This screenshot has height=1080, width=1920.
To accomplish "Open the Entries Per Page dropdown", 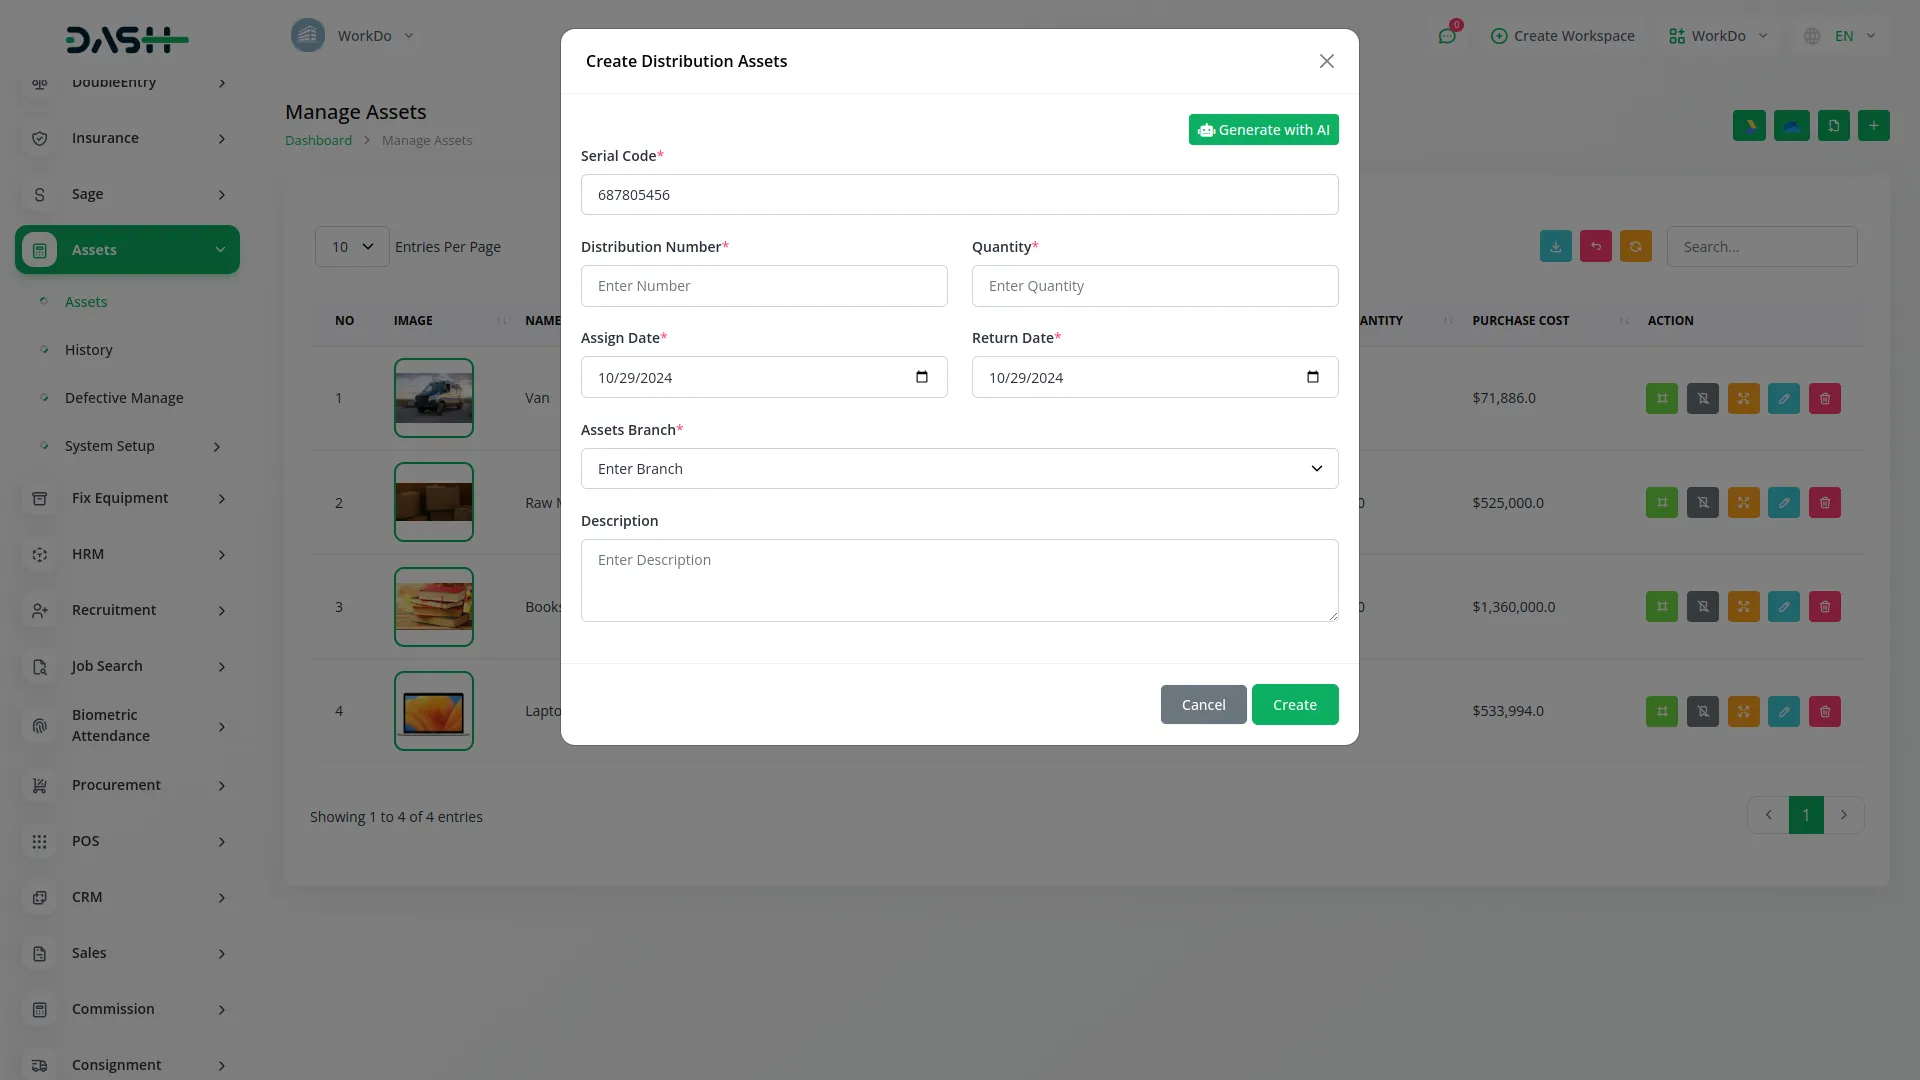I will coord(350,246).
